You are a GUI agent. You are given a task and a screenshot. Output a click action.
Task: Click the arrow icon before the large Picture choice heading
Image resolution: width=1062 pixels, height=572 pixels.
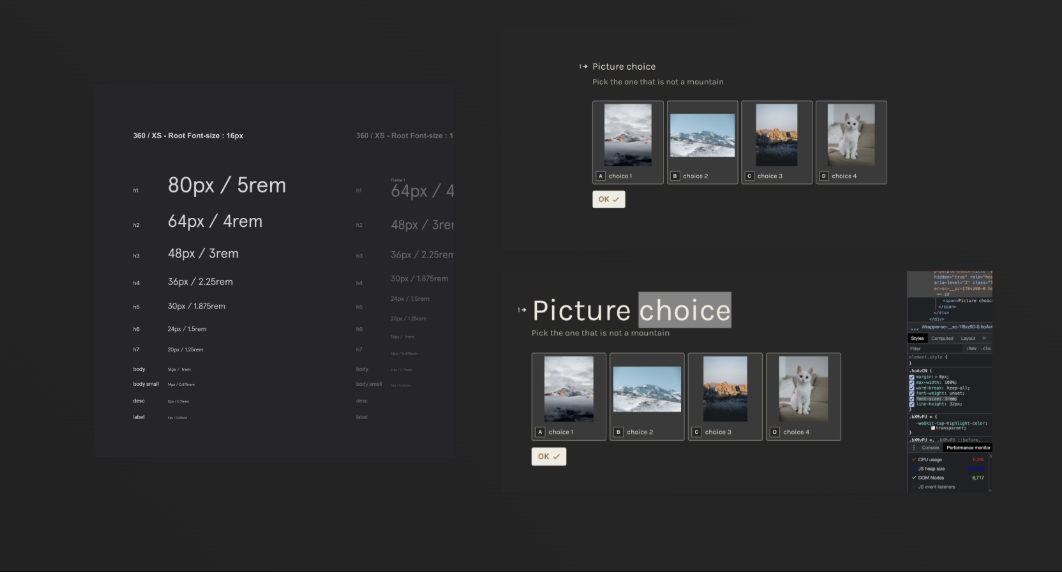[x=521, y=310]
